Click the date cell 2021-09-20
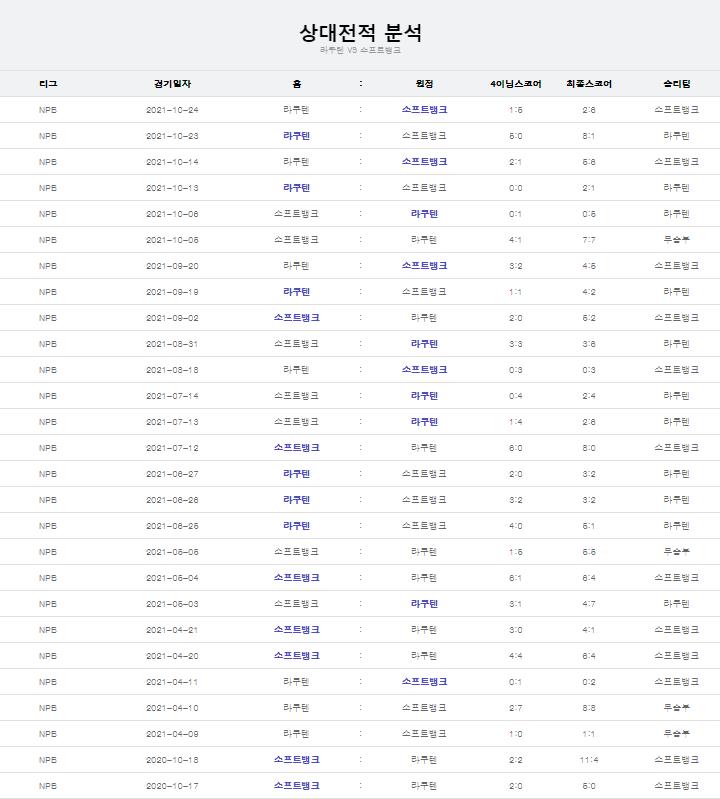720x799 pixels. [172, 266]
